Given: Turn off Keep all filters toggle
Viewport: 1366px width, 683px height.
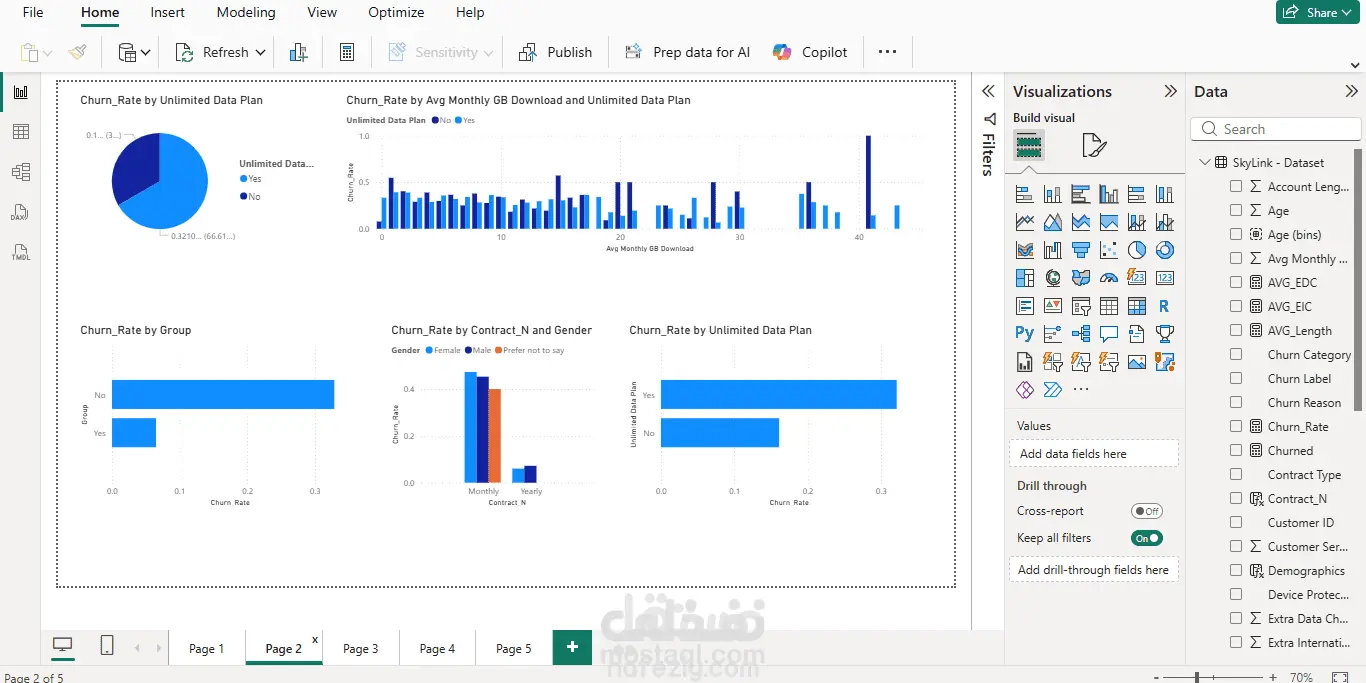Looking at the screenshot, I should [x=1147, y=538].
